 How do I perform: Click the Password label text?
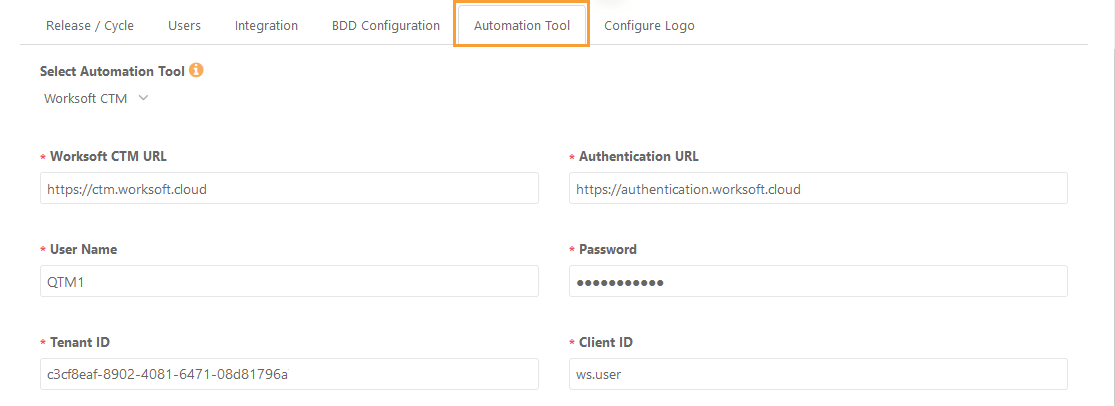pyautogui.click(x=607, y=250)
